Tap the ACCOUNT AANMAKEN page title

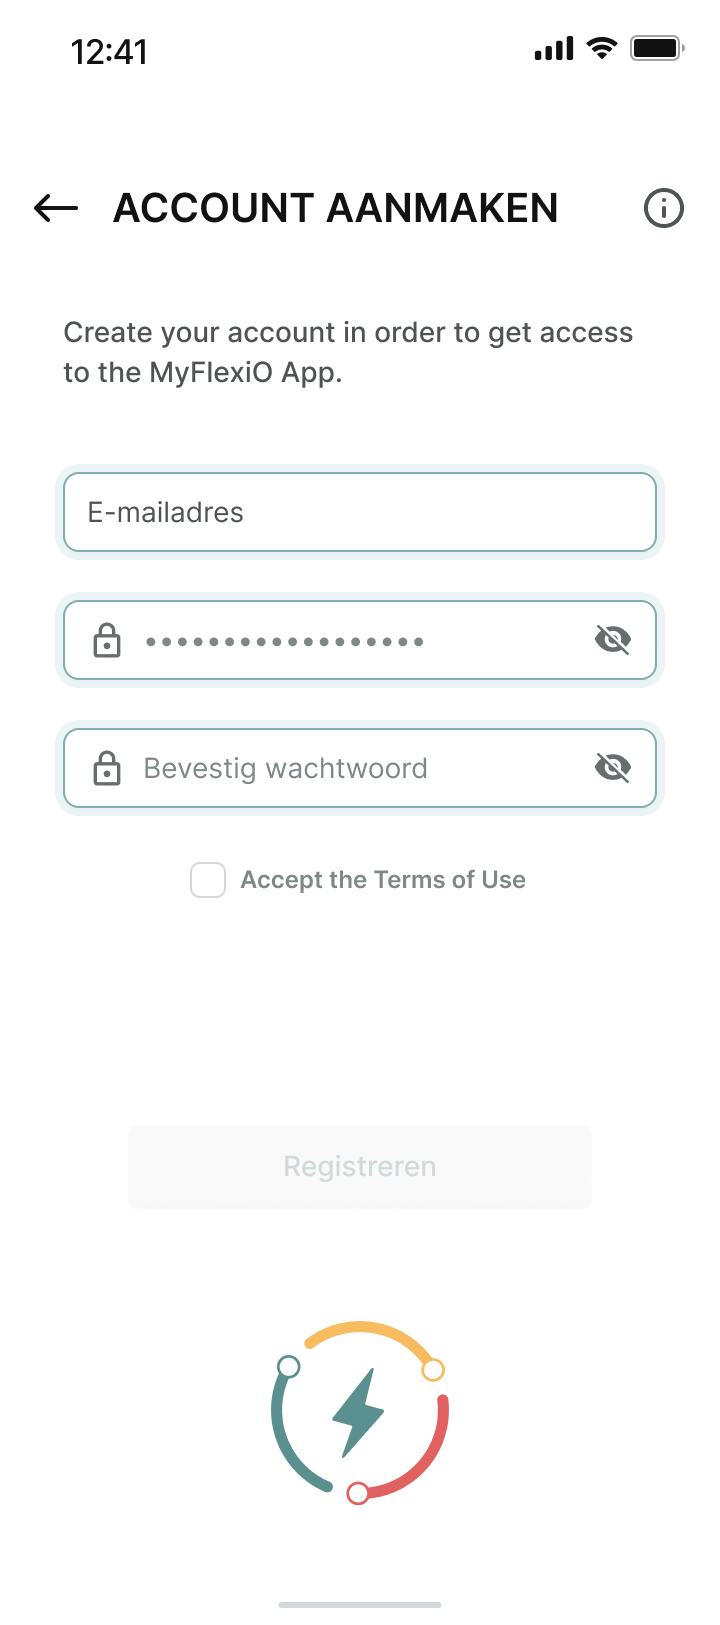[336, 208]
